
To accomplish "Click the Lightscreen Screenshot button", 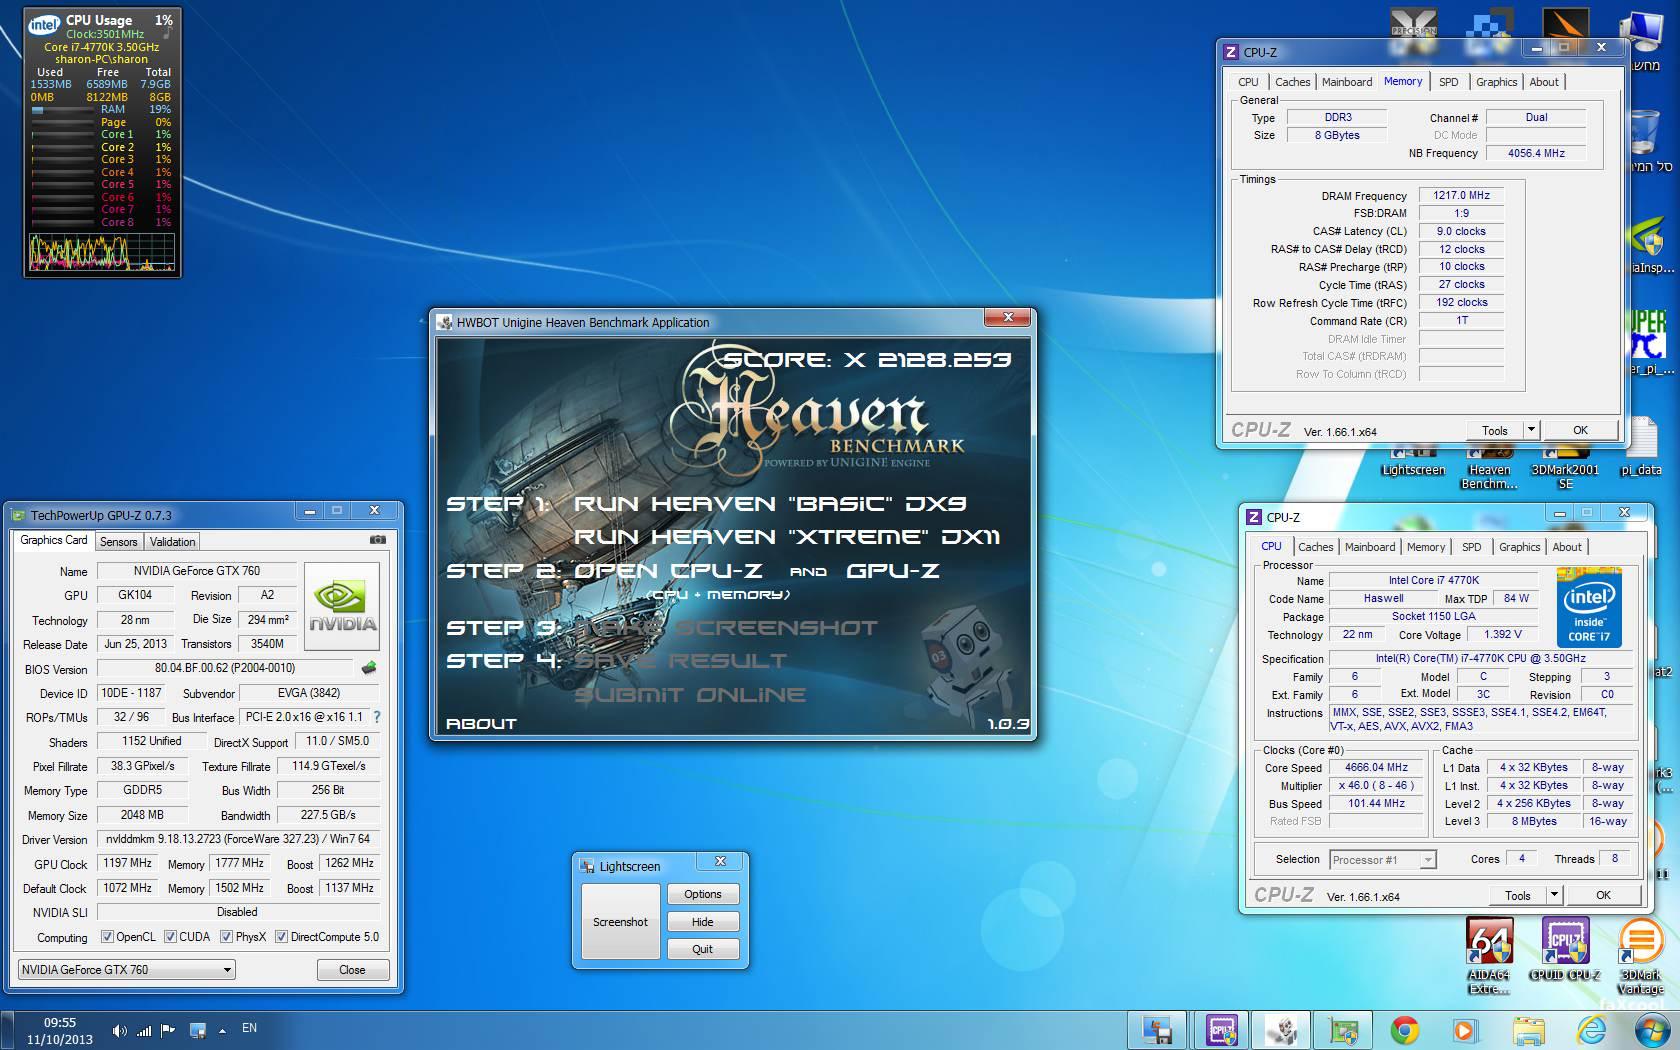I will coord(620,922).
